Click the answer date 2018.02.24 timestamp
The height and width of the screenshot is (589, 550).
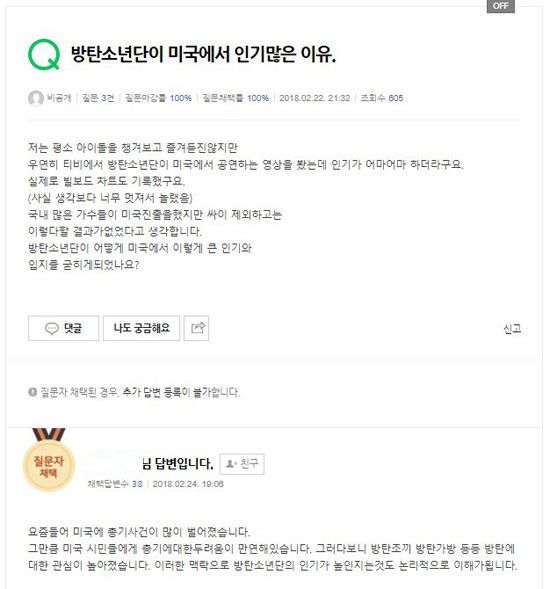188,484
